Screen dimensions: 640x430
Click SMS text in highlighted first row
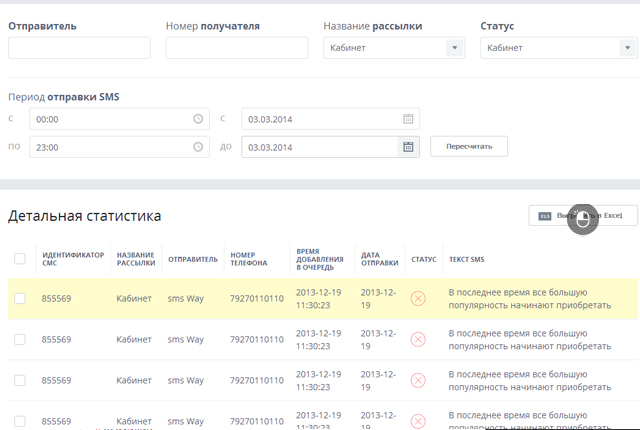tap(530, 299)
